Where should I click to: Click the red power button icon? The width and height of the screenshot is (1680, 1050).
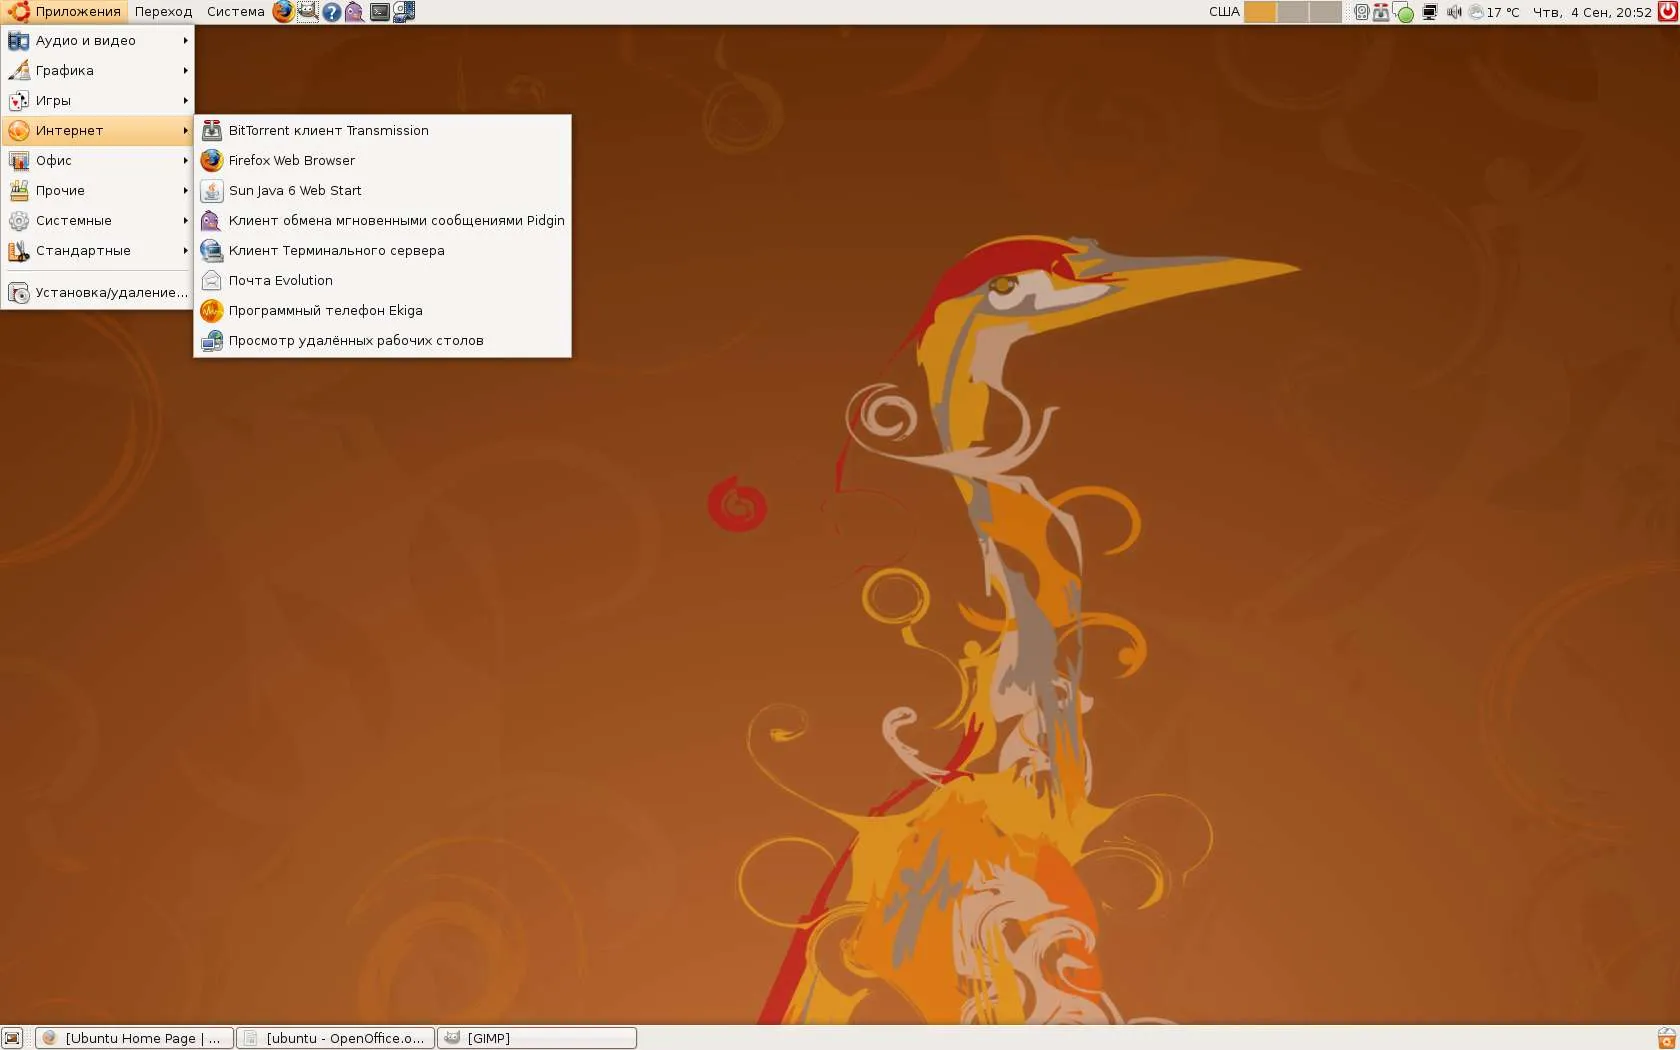point(1667,12)
